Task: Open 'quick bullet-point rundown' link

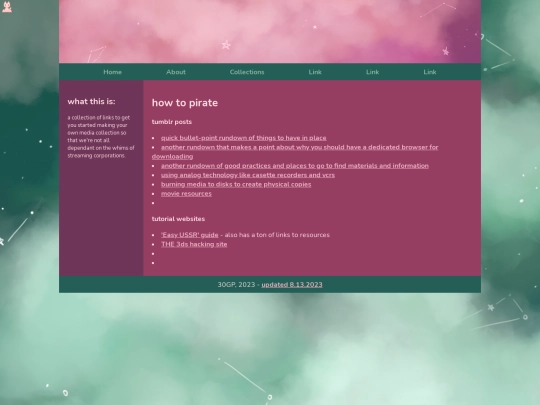Action: pyautogui.click(x=243, y=138)
